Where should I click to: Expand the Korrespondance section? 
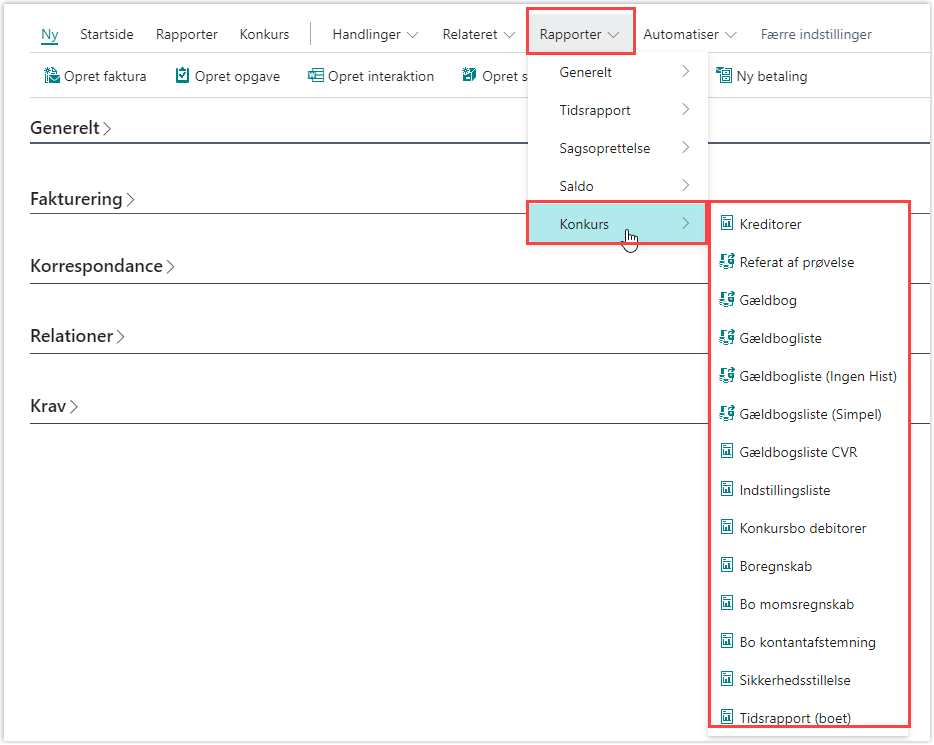102,266
